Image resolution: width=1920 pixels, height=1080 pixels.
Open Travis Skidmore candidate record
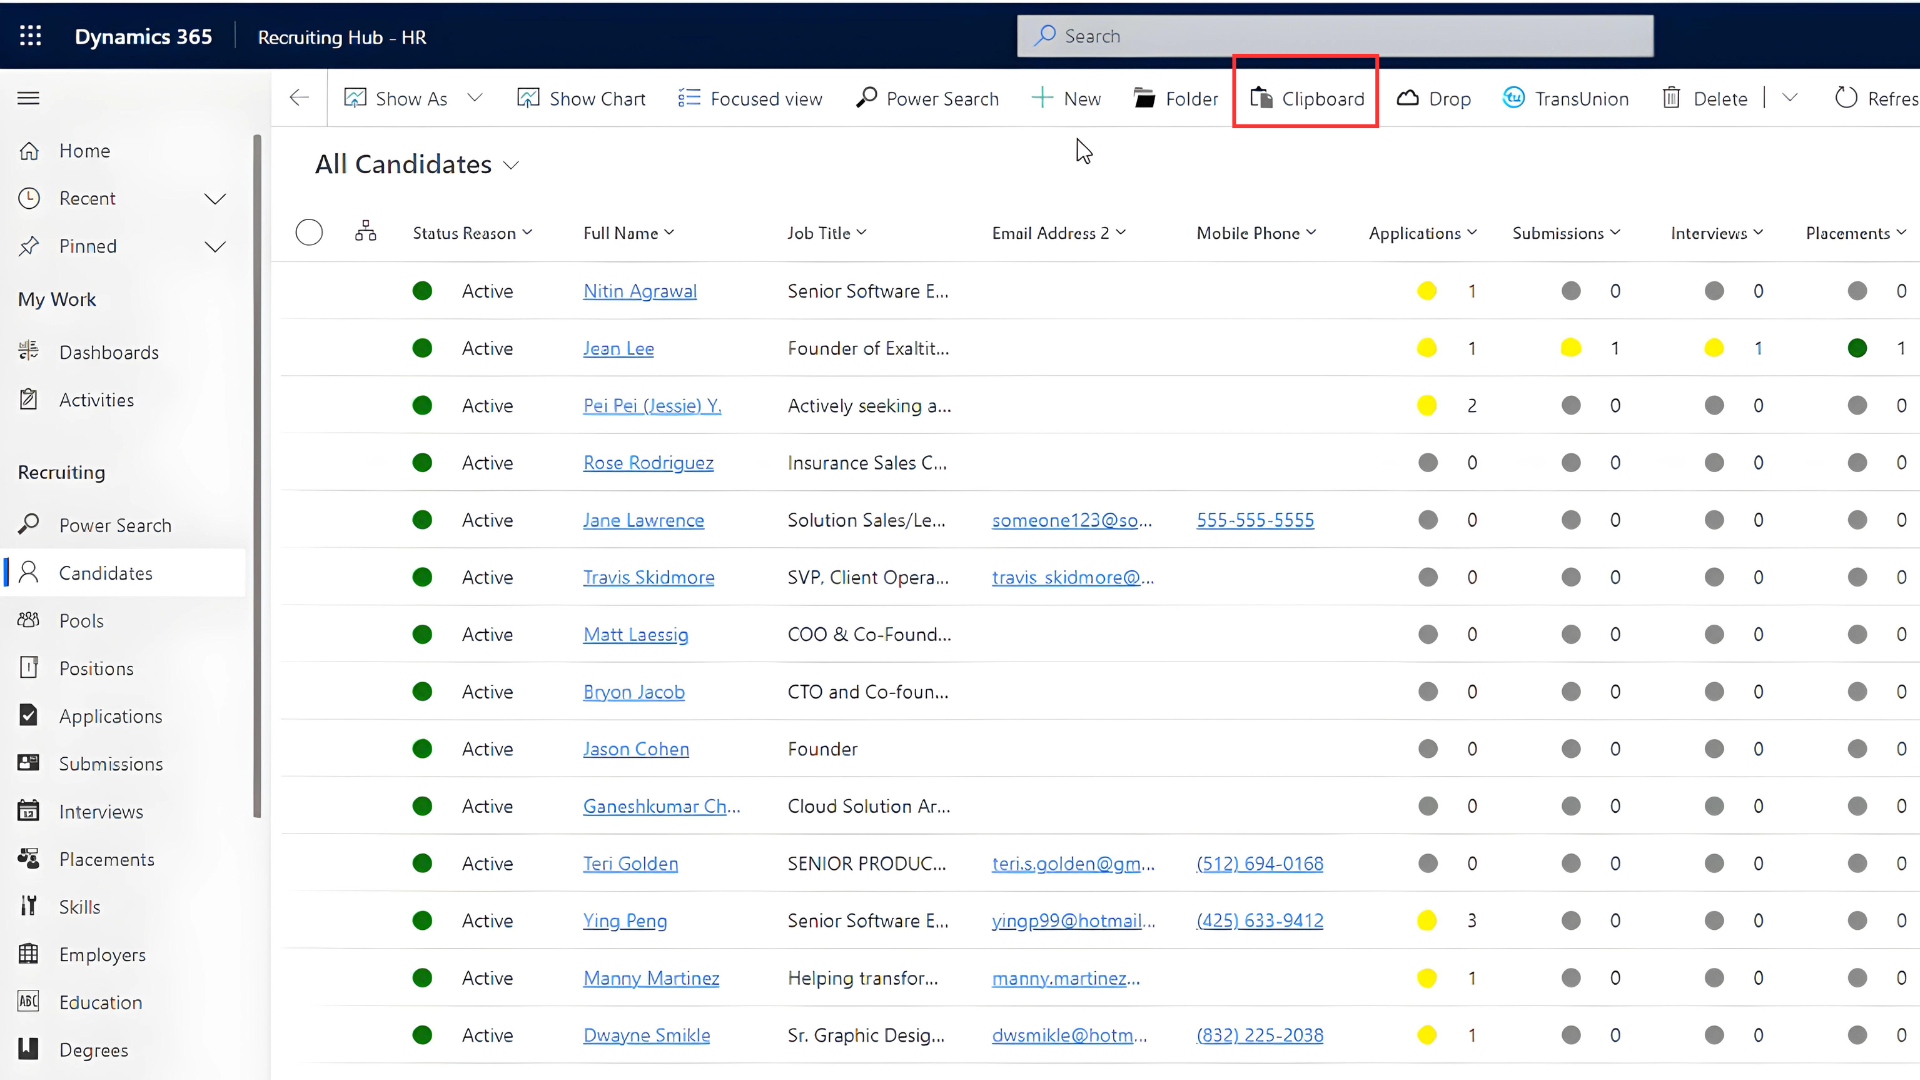click(x=649, y=577)
